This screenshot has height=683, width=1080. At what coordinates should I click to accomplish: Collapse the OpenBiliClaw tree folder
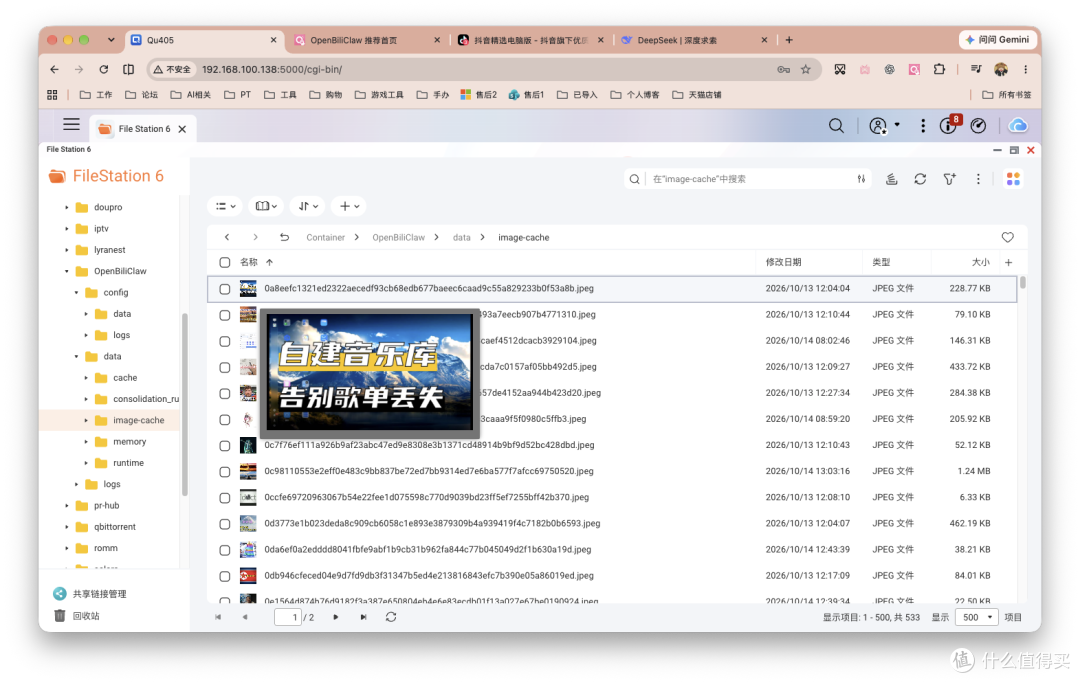coord(67,271)
